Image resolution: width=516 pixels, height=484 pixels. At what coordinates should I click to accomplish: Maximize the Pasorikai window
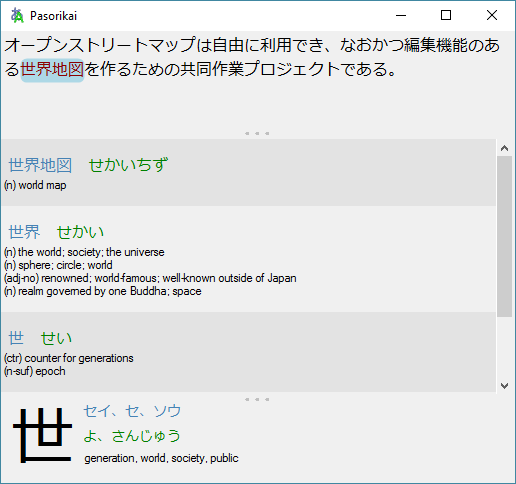tap(446, 15)
